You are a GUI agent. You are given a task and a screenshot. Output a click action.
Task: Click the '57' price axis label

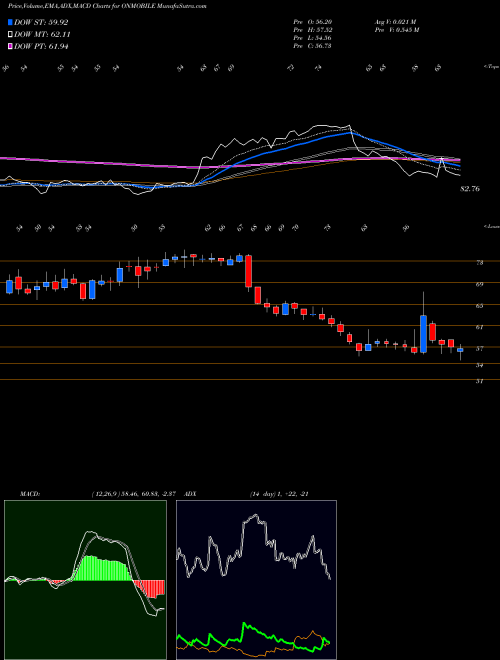point(479,348)
